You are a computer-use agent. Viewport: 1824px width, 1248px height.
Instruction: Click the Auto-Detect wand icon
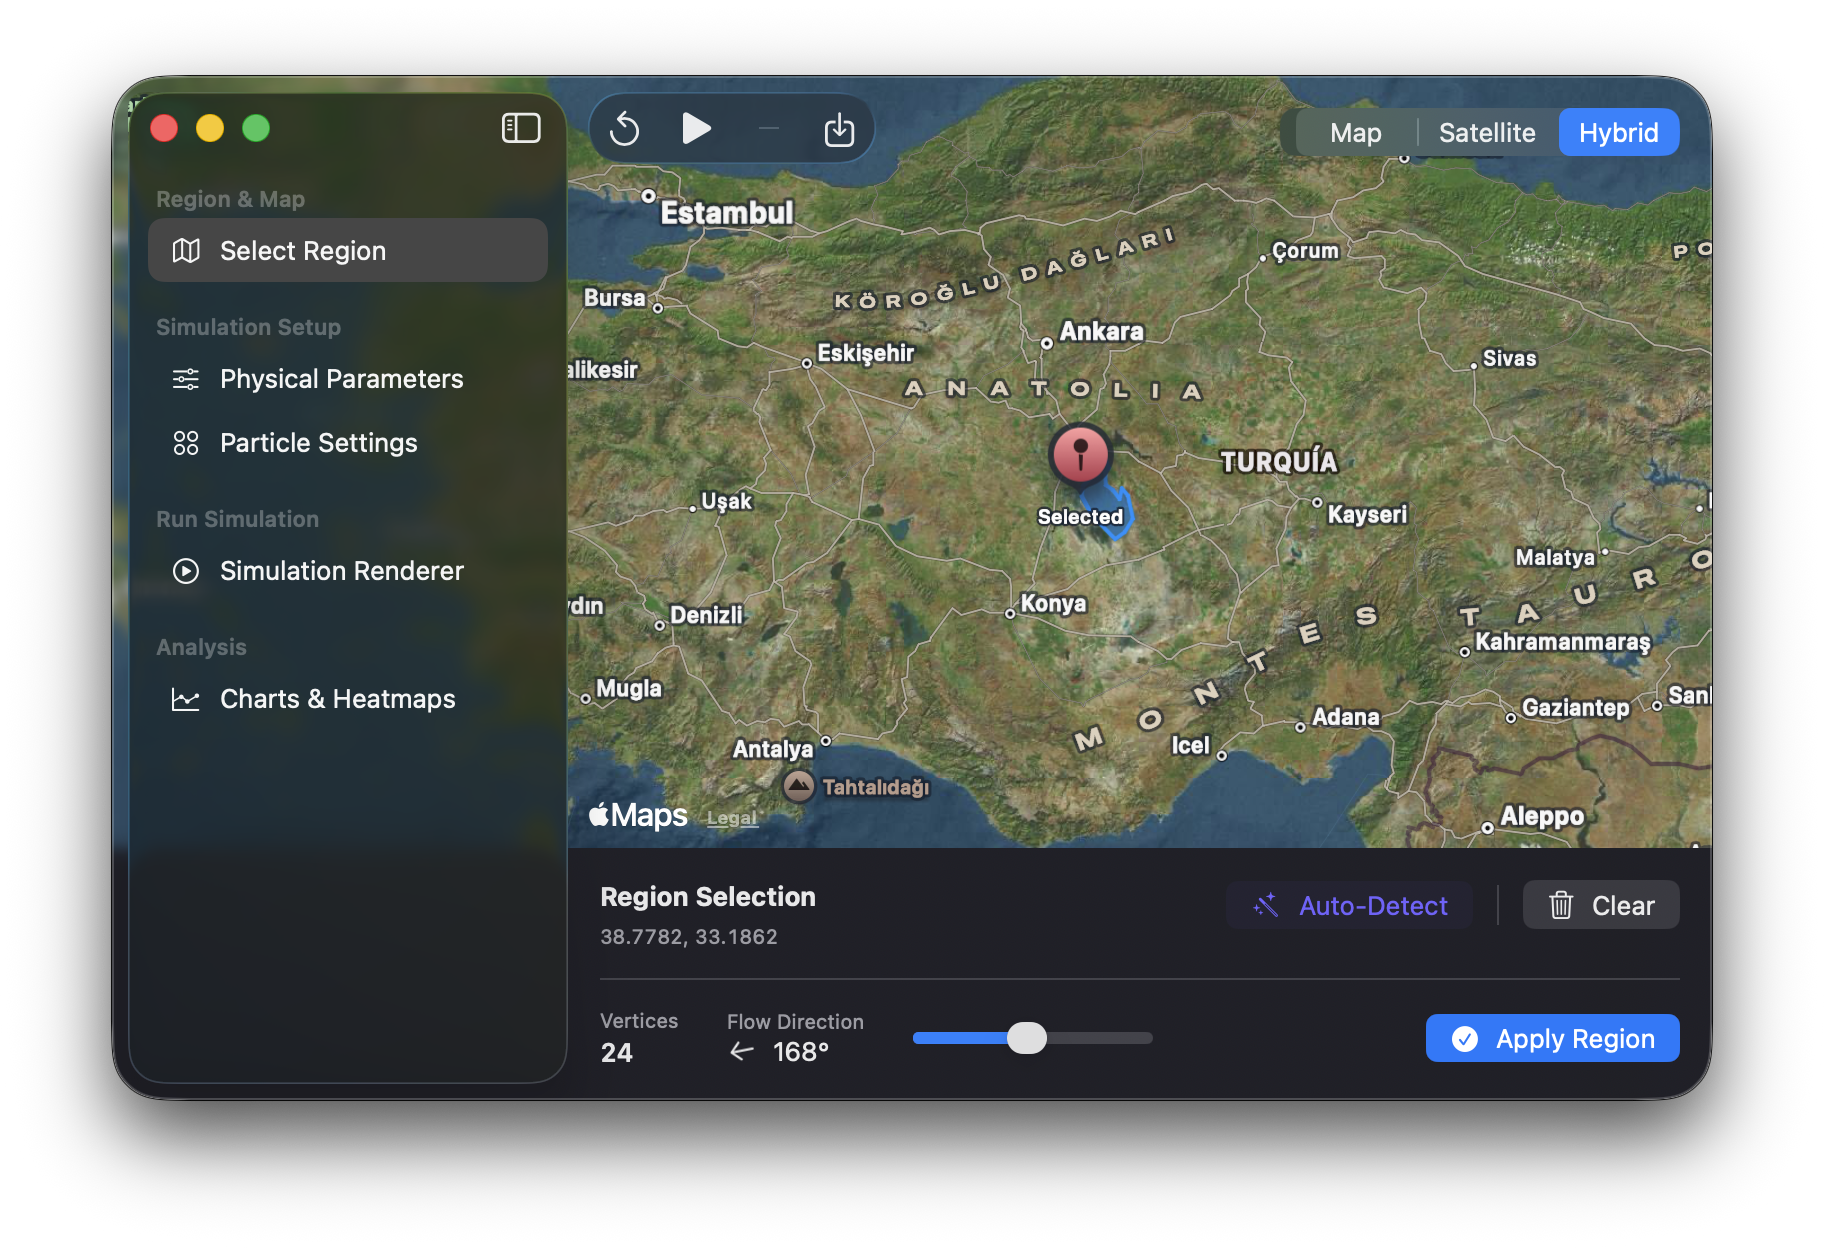(1266, 905)
